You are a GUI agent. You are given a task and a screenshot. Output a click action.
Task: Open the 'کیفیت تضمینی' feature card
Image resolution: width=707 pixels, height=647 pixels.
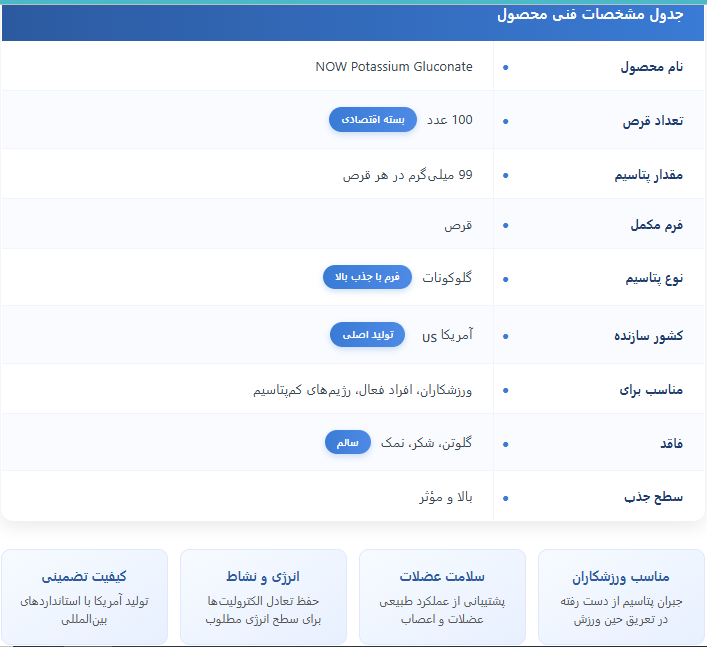[84, 597]
